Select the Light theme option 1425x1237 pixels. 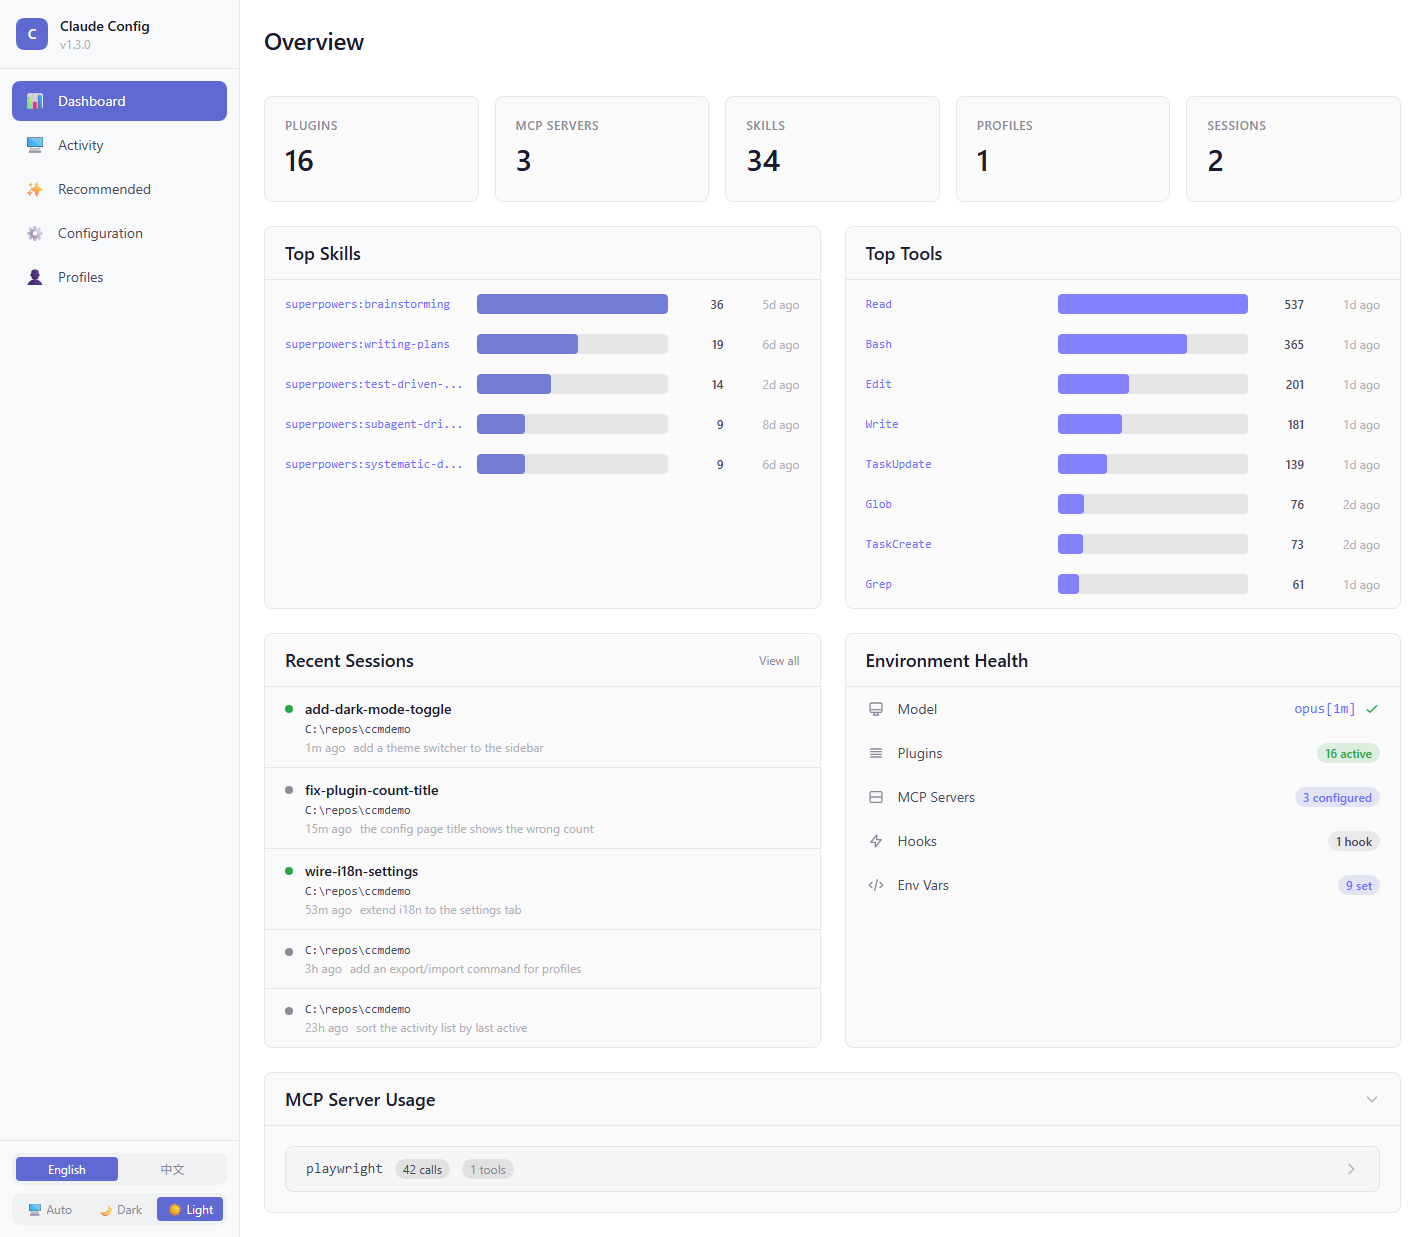pos(190,1209)
